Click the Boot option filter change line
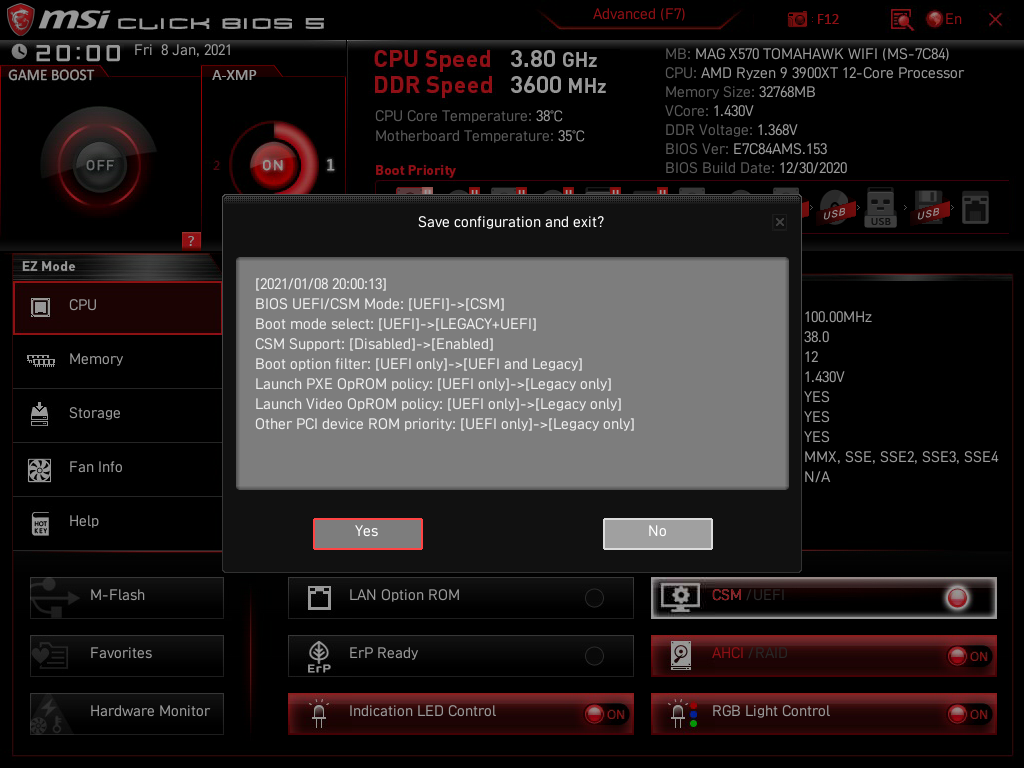The image size is (1024, 768). point(419,364)
